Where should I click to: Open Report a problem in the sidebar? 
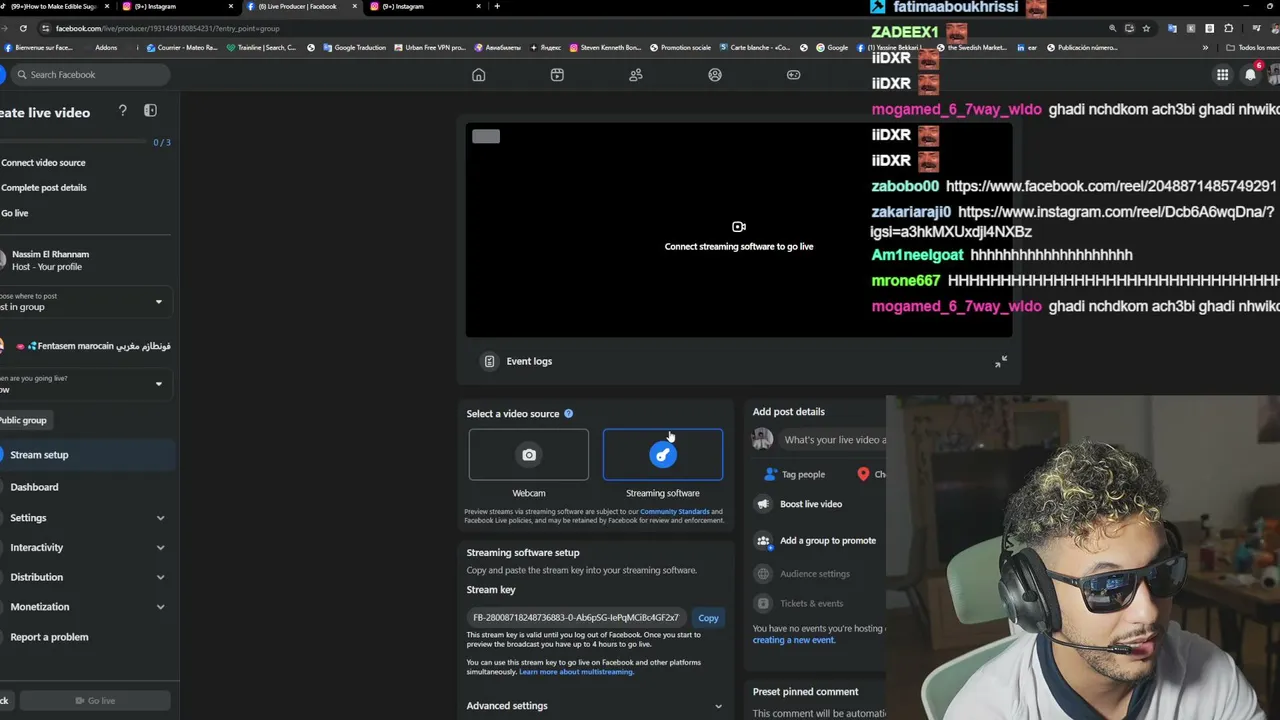[87, 637]
